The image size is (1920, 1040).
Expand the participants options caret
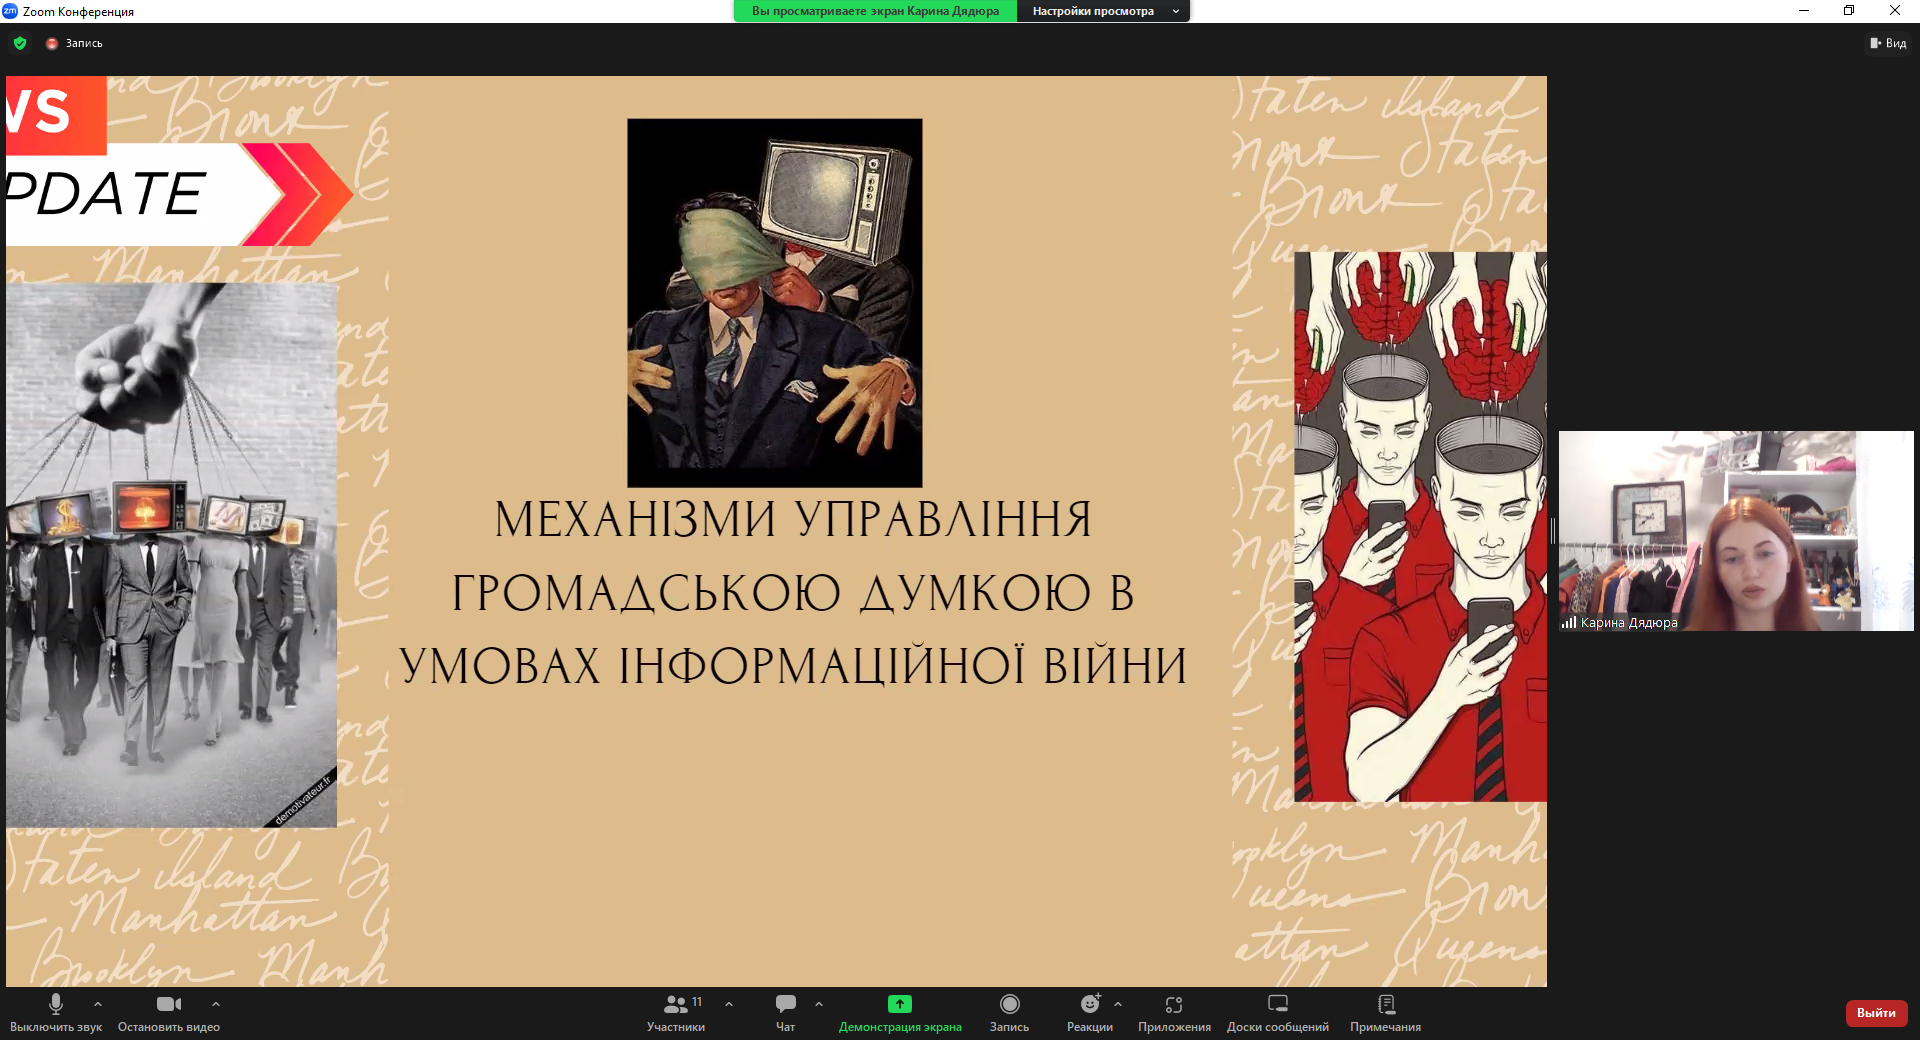click(729, 1004)
